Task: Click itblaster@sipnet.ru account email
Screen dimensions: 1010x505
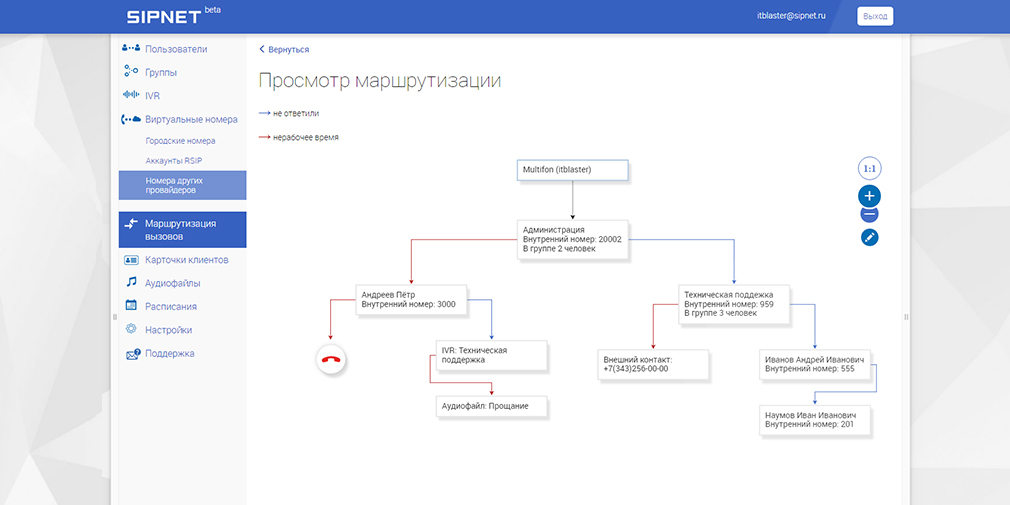Action: click(x=791, y=15)
